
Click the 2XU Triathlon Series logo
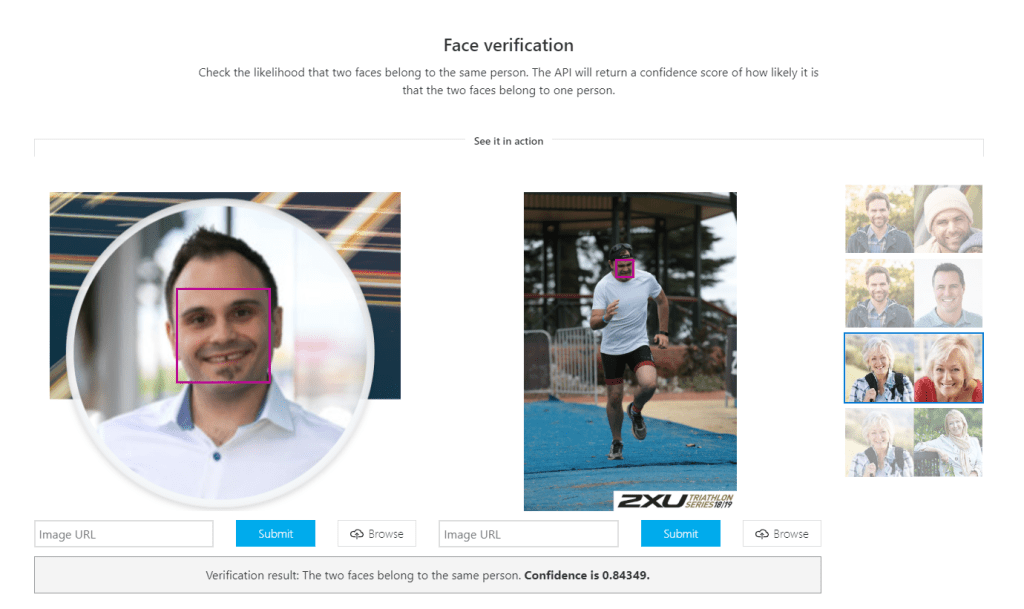click(x=675, y=501)
